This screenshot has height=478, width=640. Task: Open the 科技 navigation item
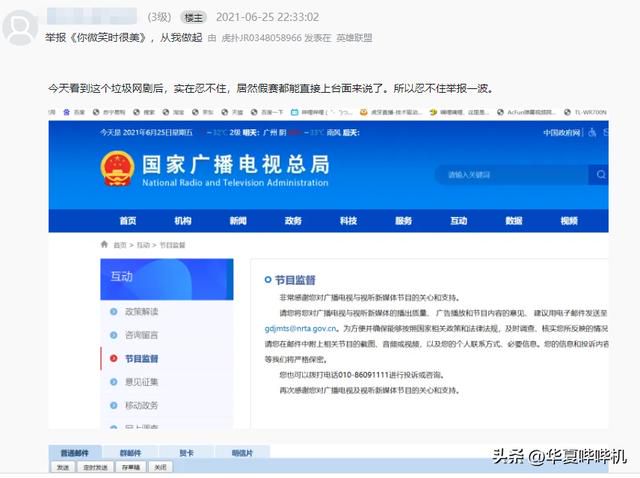(349, 221)
